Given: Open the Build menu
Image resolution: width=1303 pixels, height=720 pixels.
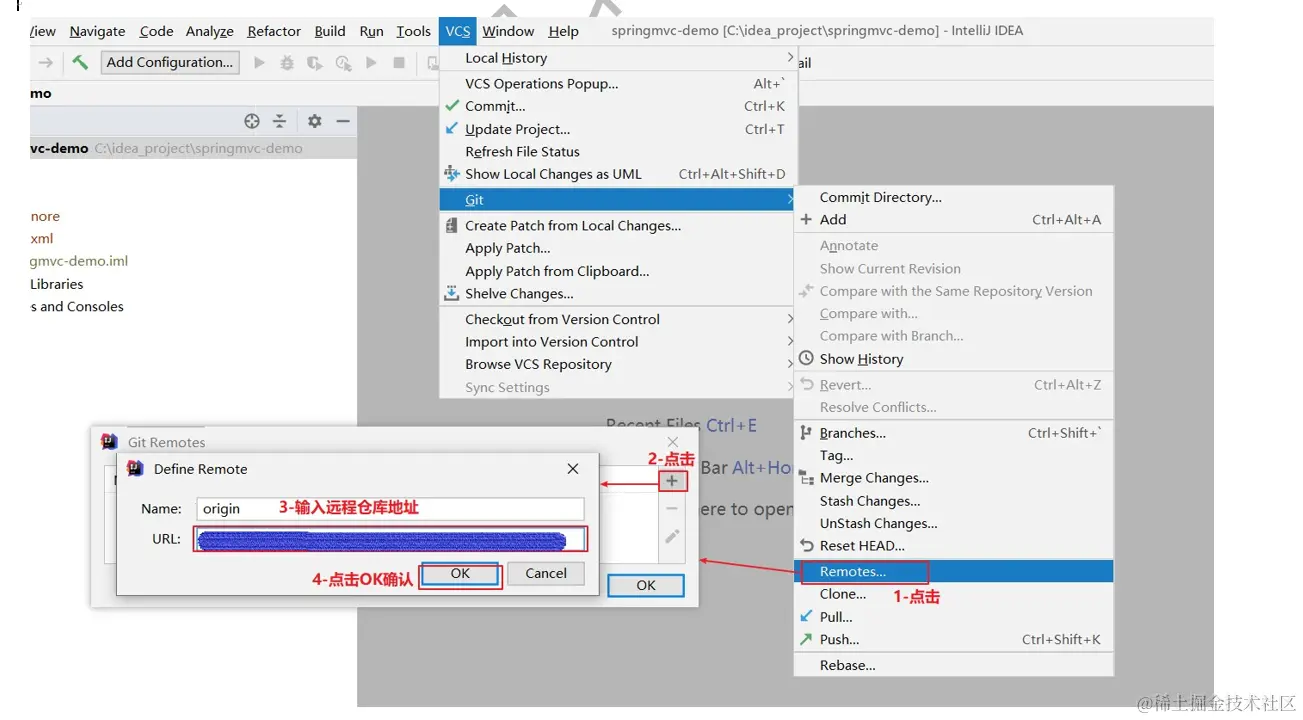Looking at the screenshot, I should pos(330,31).
